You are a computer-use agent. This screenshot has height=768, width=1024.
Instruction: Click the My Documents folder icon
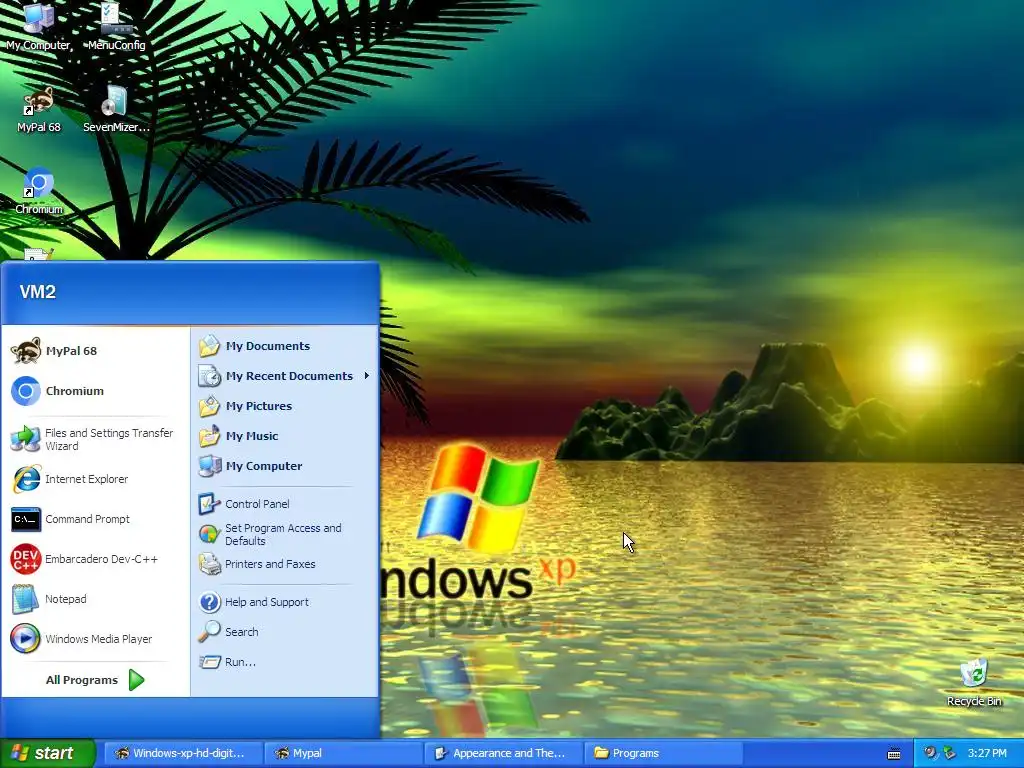210,346
